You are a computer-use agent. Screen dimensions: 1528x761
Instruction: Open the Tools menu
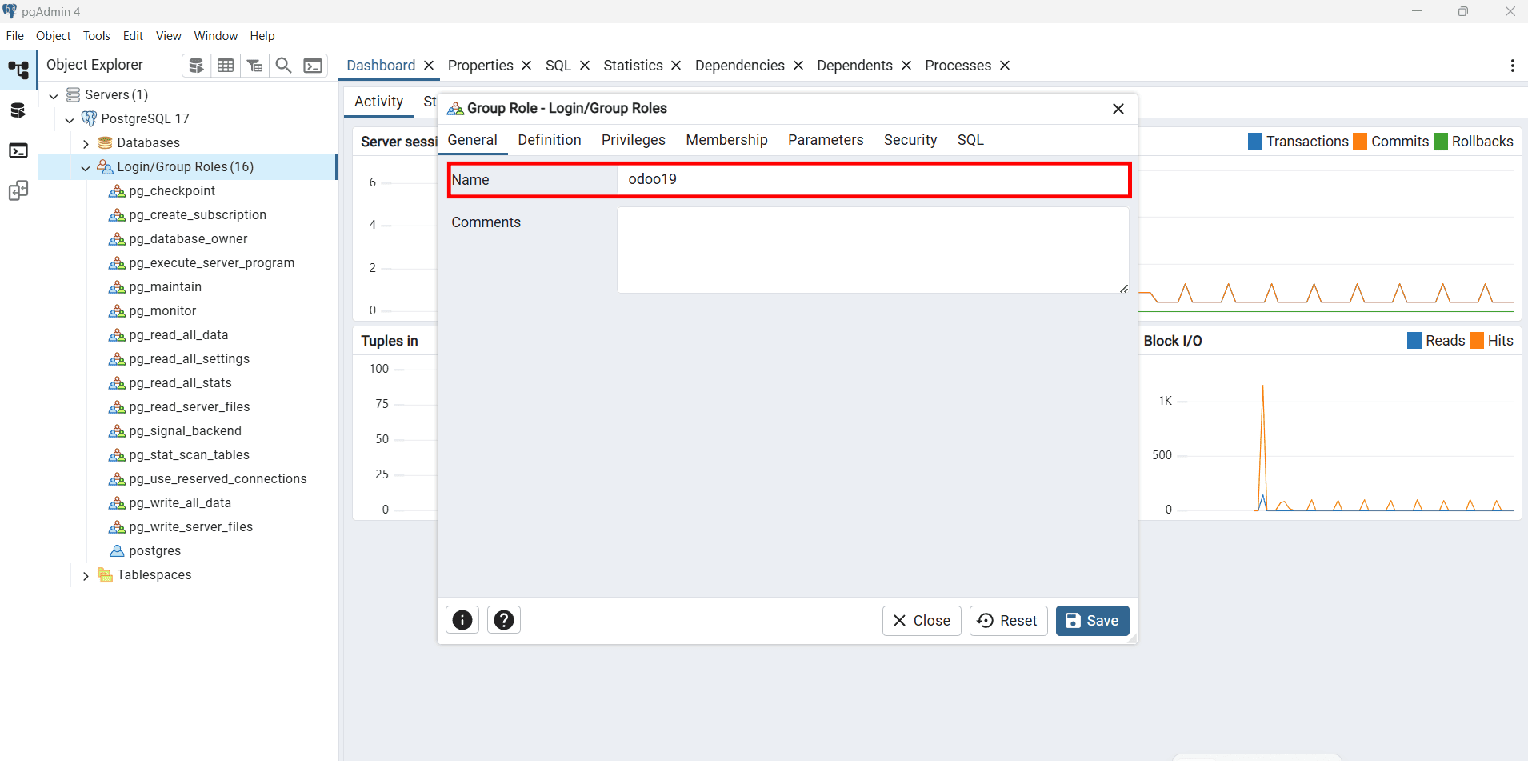[96, 35]
